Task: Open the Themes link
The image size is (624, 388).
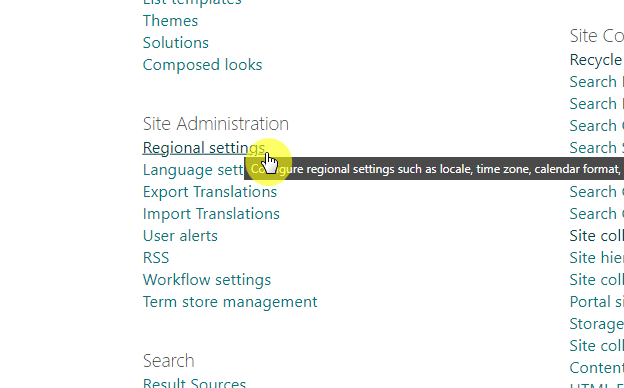Action: pos(170,21)
